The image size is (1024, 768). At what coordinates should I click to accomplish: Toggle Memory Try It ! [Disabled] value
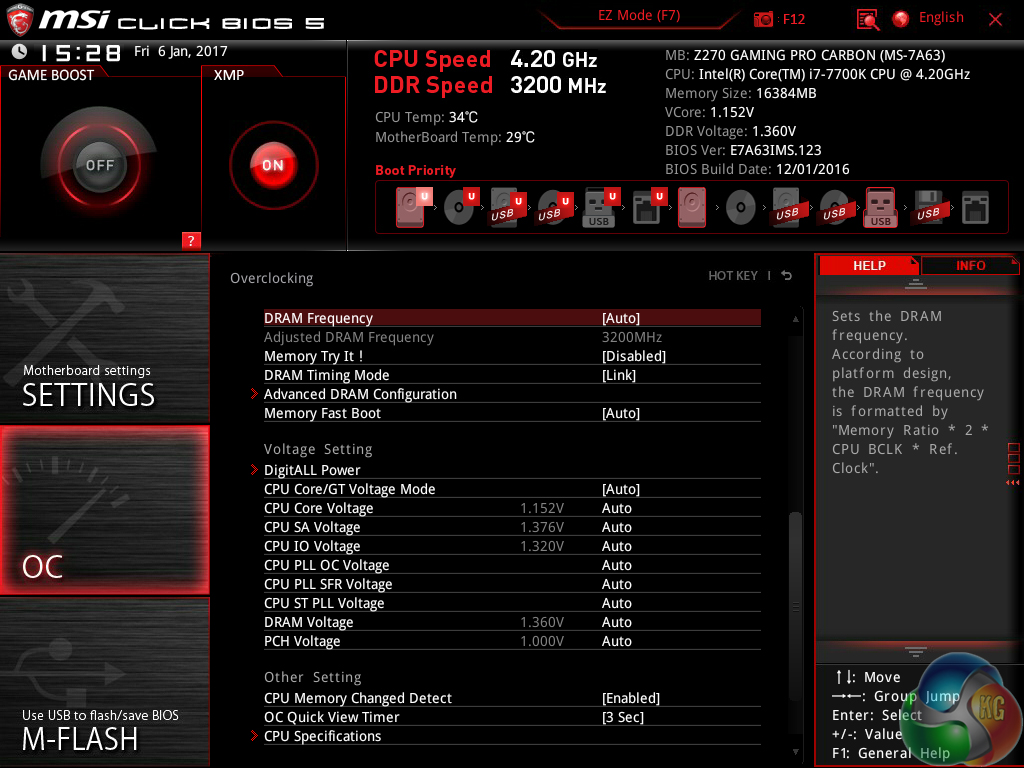pos(633,356)
